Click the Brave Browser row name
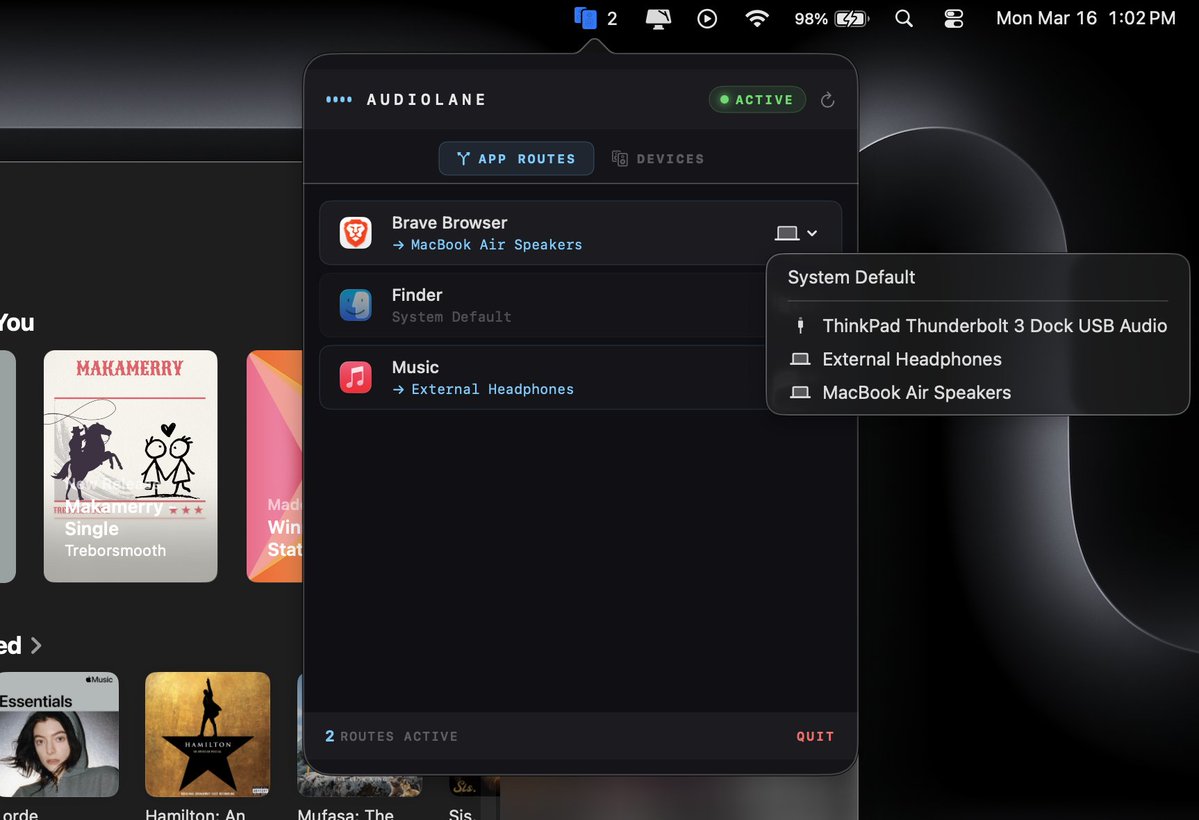This screenshot has width=1199, height=820. pyautogui.click(x=450, y=223)
